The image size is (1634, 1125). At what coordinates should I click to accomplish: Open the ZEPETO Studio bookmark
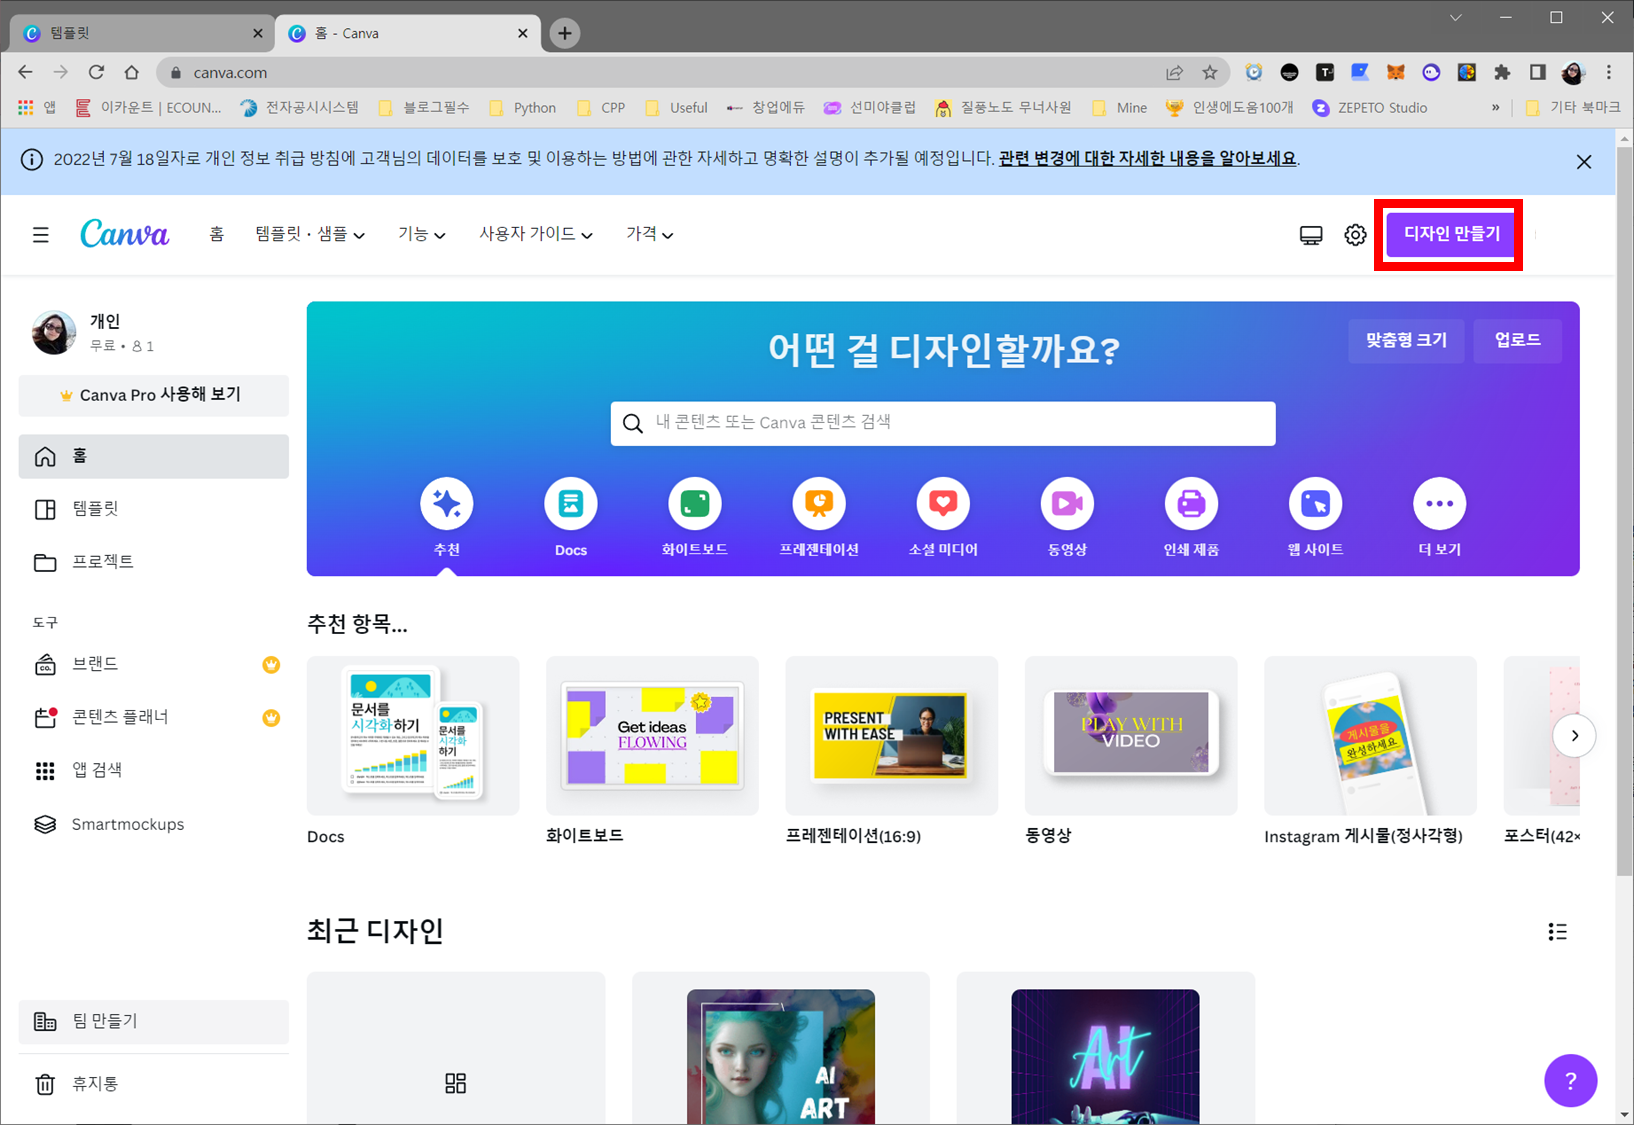[1370, 108]
